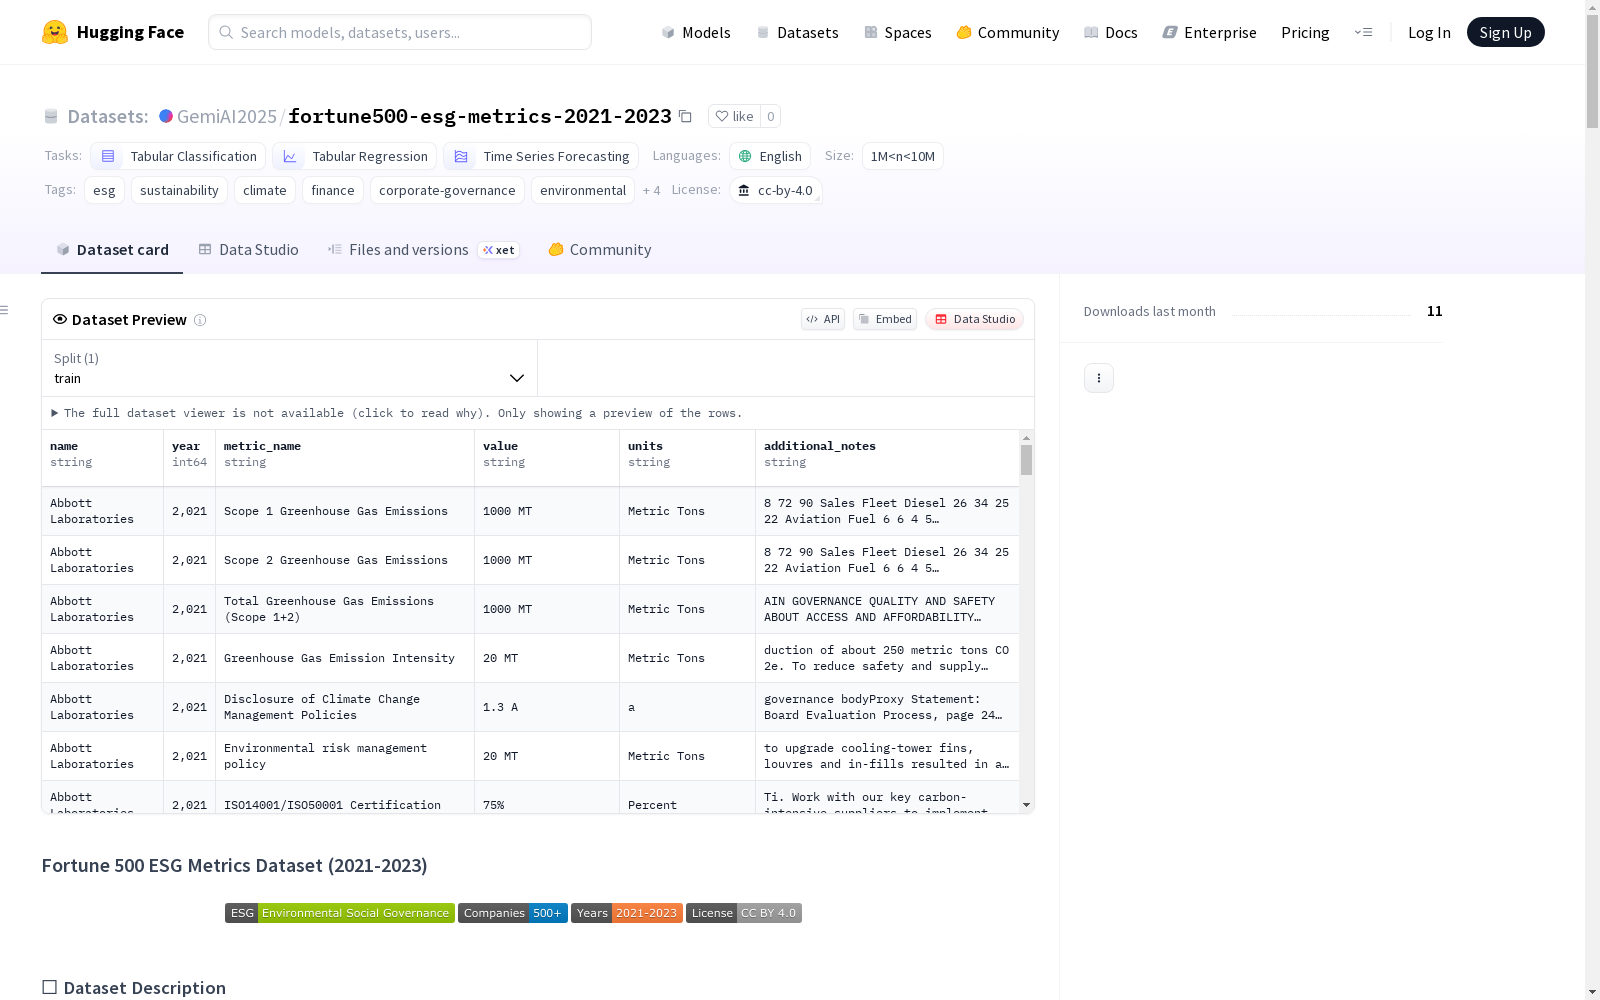Show the 4 additional tags
This screenshot has width=1600, height=1000.
click(651, 190)
